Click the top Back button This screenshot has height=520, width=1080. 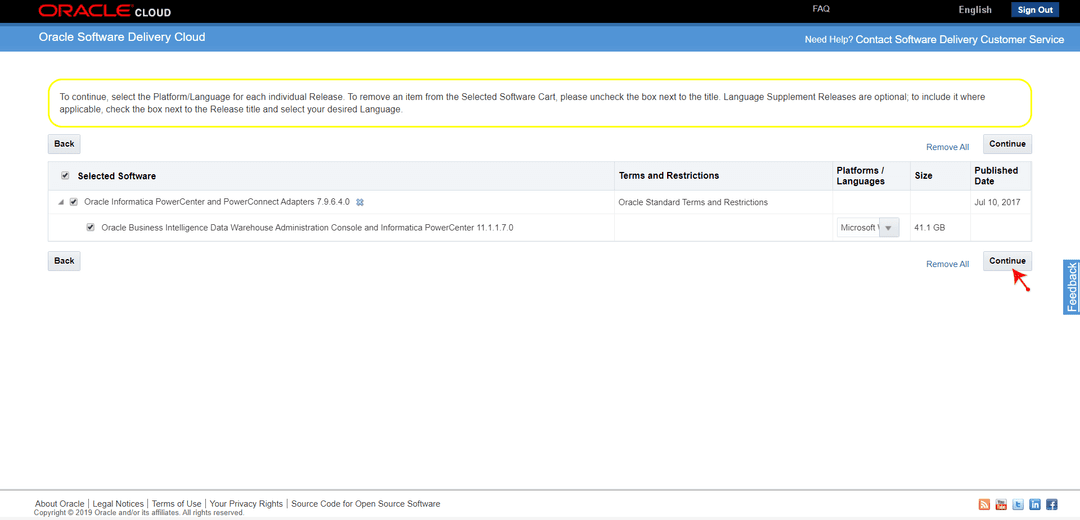64,144
